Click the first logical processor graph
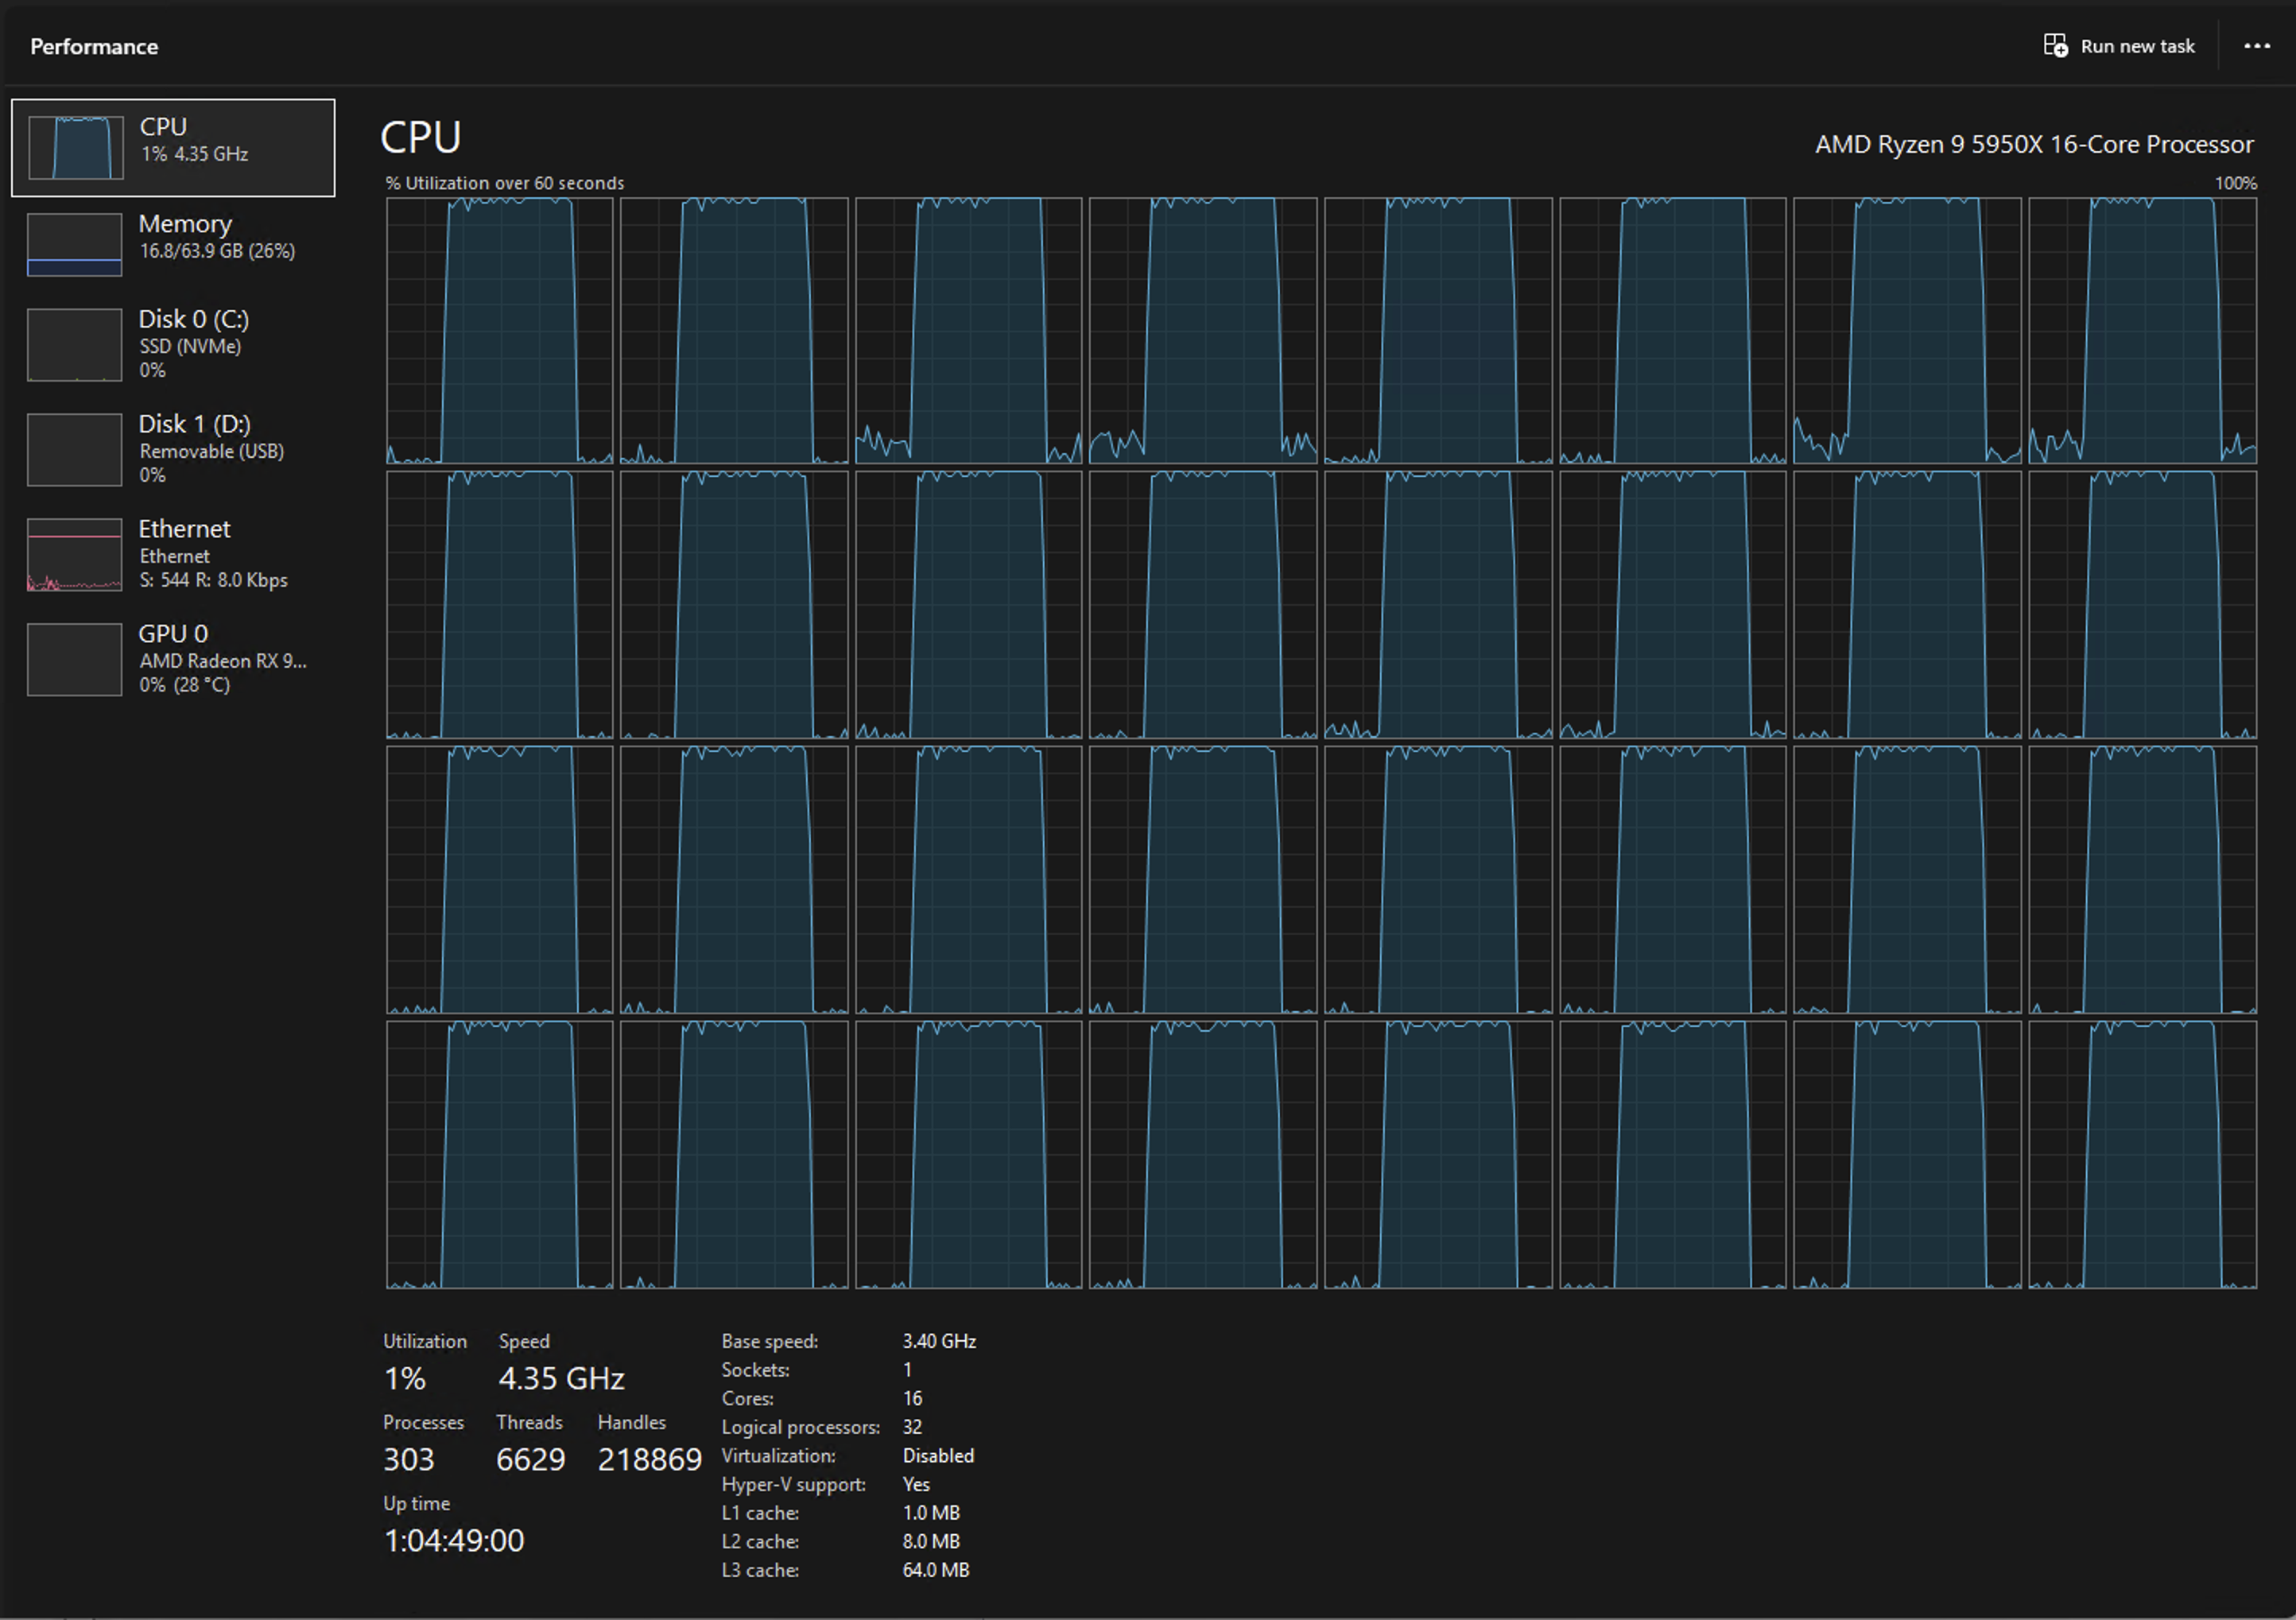Screen dimensions: 2296x1620 (499, 330)
